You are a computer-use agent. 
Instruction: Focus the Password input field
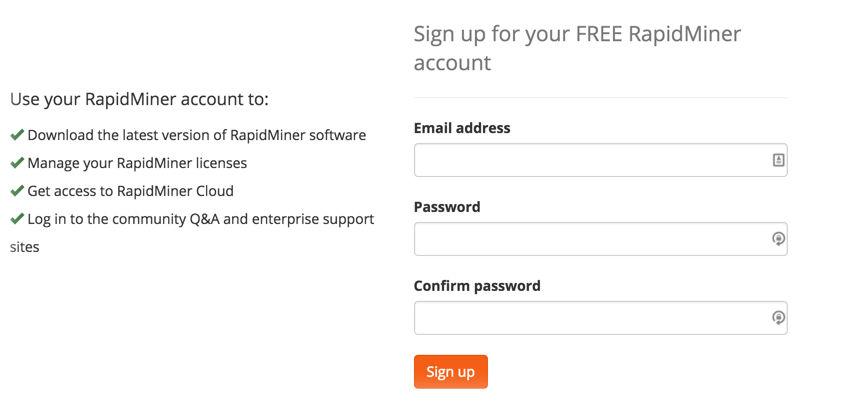590,239
